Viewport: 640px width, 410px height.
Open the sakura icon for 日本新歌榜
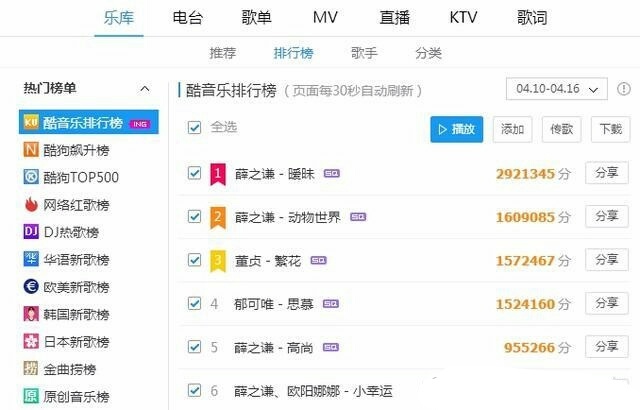(x=31, y=341)
